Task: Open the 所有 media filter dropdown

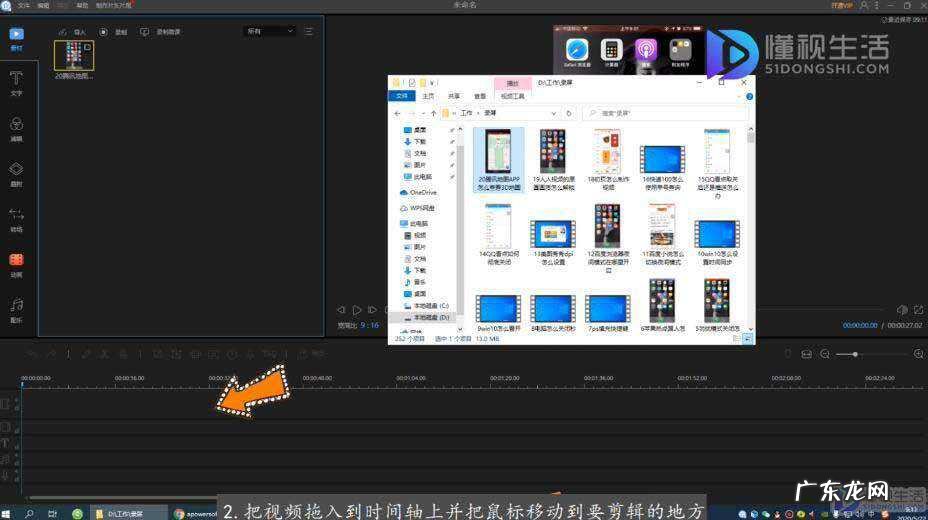Action: coord(270,32)
